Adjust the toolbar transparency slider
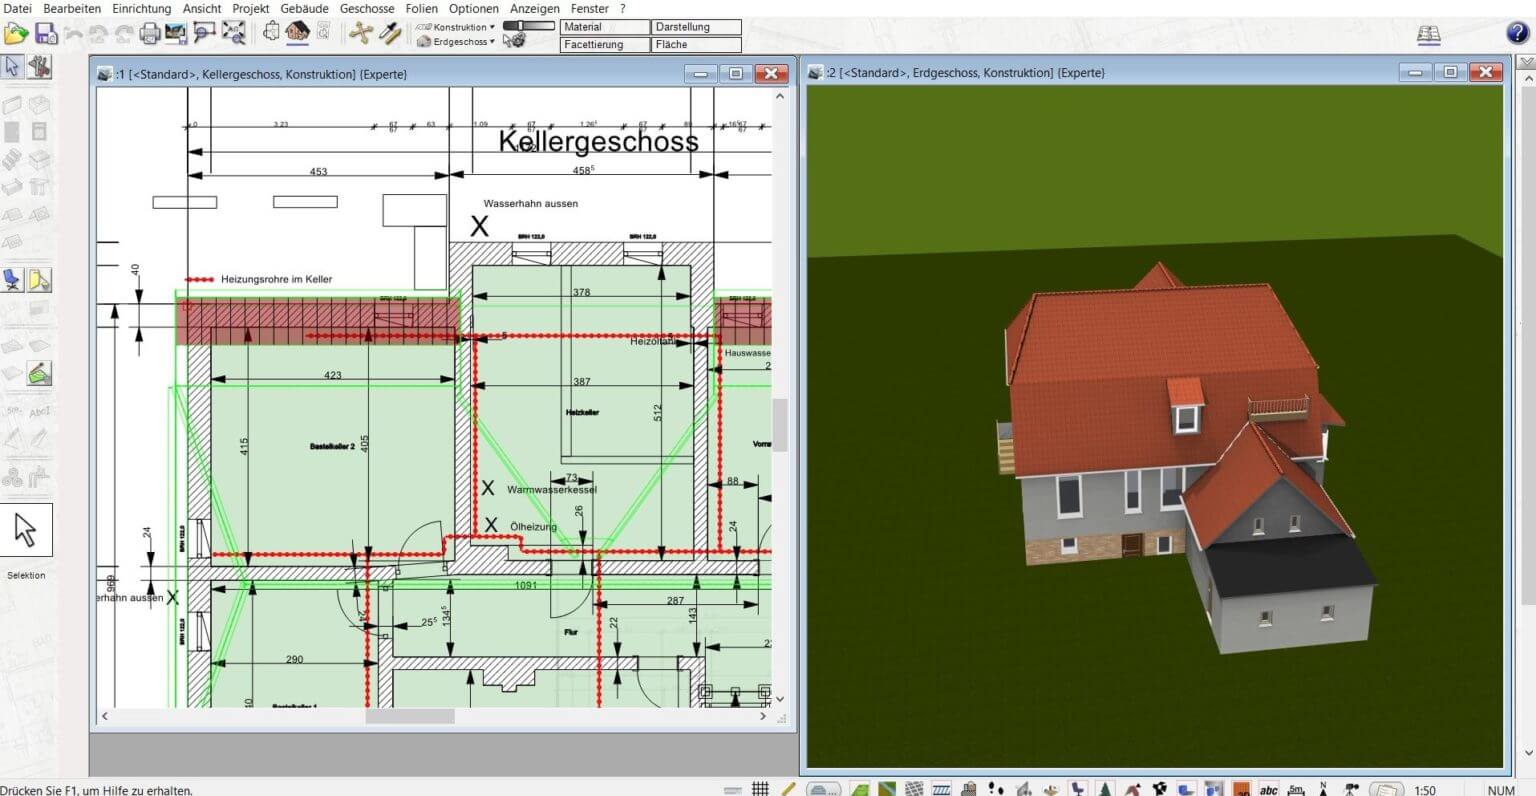The height and width of the screenshot is (796, 1536). tap(529, 25)
